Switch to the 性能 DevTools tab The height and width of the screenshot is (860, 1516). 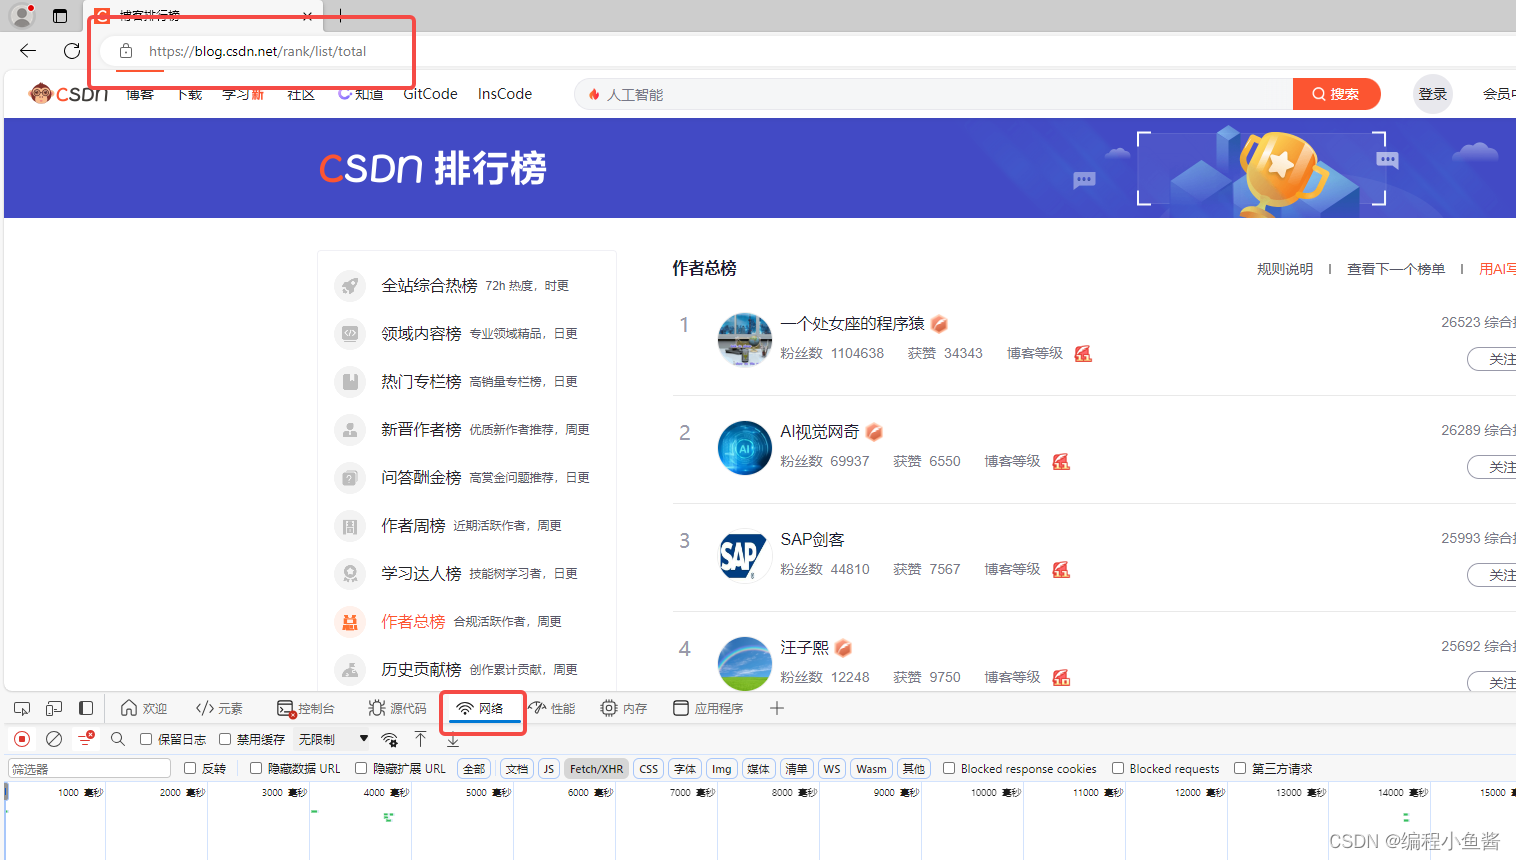[x=553, y=708]
